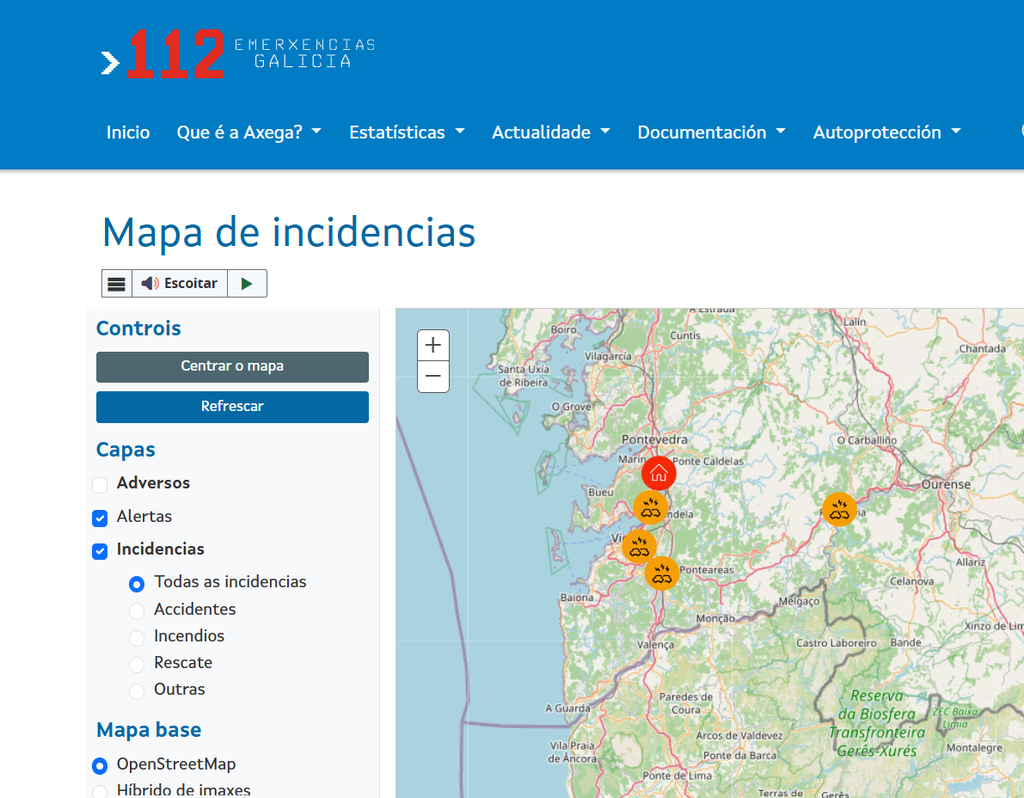Viewport: 1024px width, 798px height.
Task: Zoom out the map with minus button
Action: [x=433, y=376]
